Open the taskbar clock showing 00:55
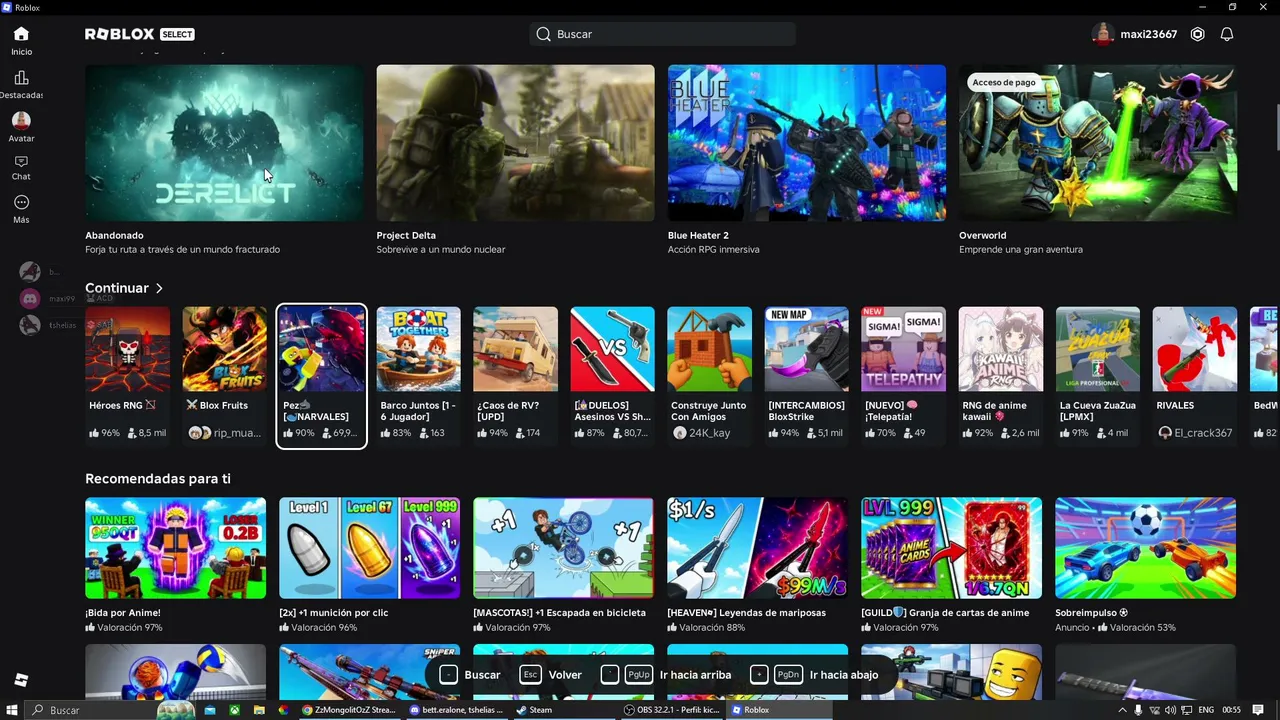Image resolution: width=1280 pixels, height=720 pixels. coord(1231,710)
